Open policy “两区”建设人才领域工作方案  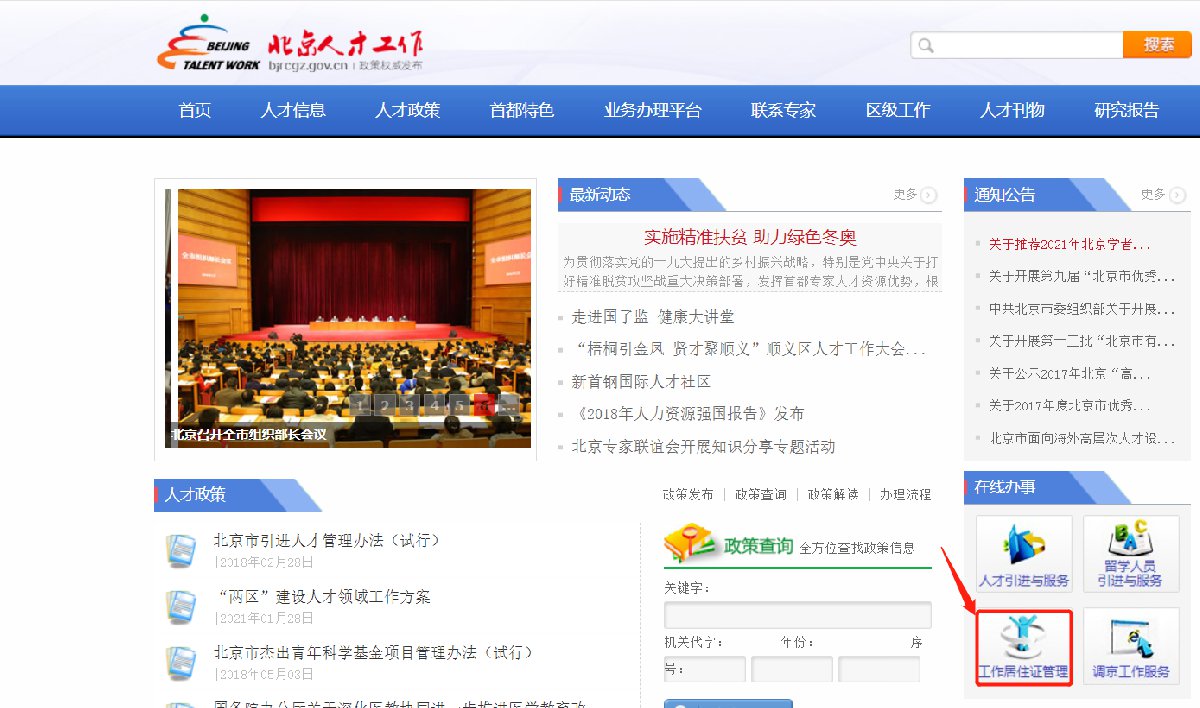click(x=324, y=597)
